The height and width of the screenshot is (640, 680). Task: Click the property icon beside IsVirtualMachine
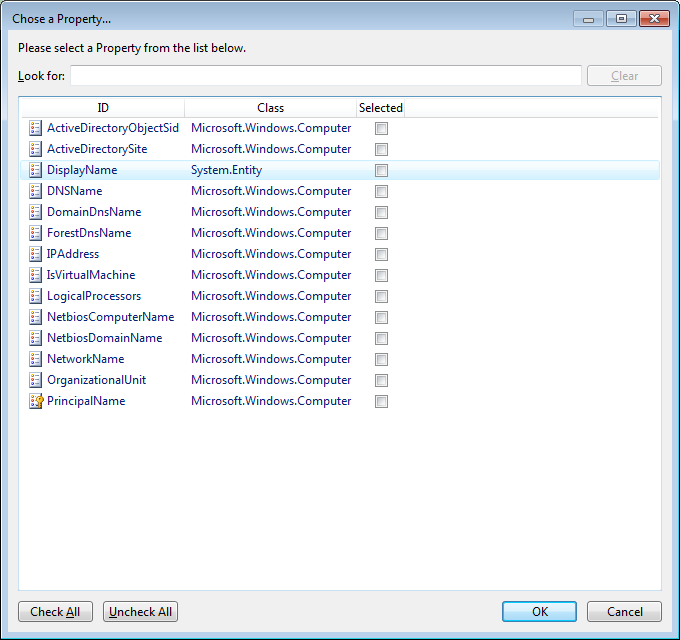[35, 275]
